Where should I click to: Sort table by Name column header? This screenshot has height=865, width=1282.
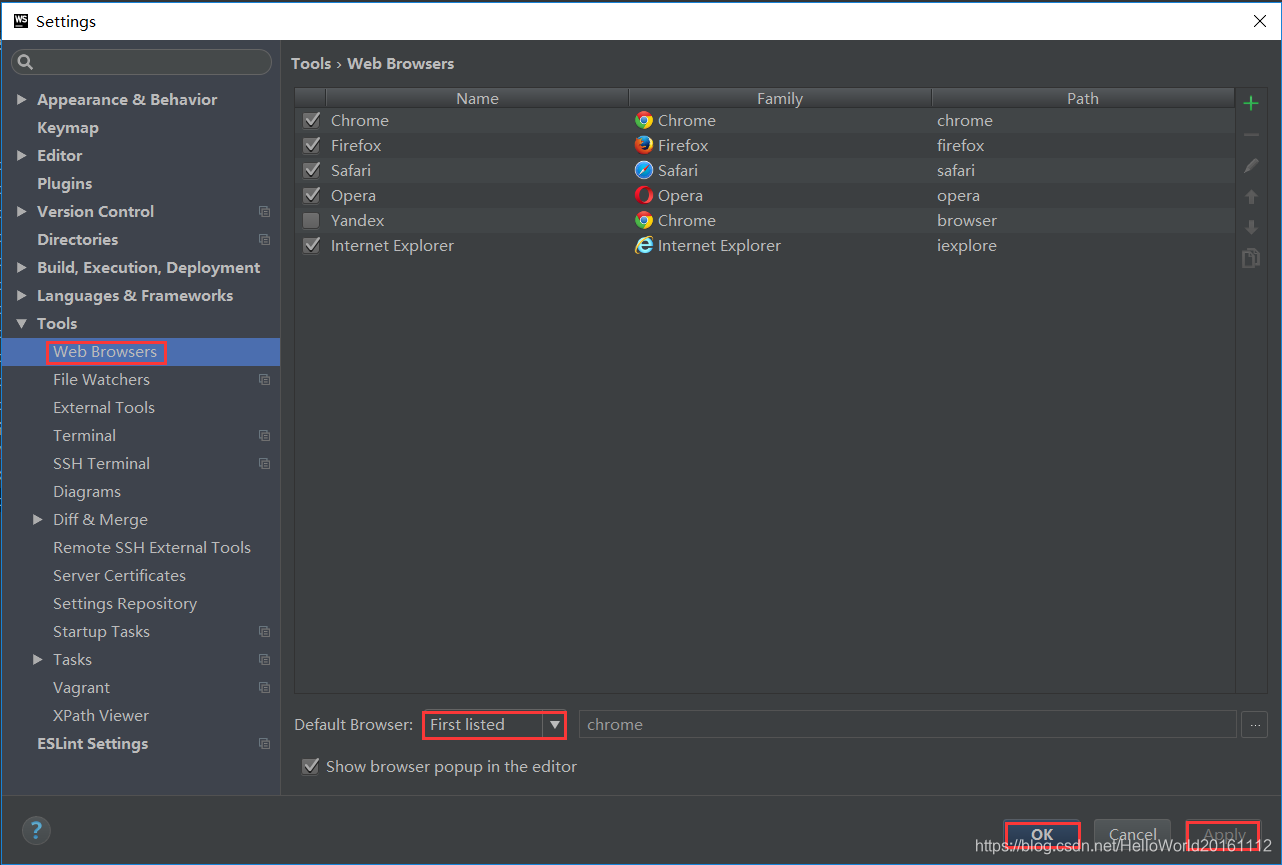coord(477,98)
